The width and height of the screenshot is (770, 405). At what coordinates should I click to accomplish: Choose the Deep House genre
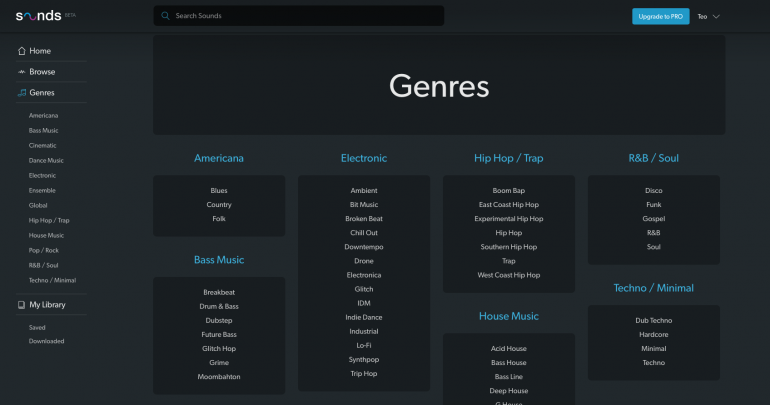[508, 391]
